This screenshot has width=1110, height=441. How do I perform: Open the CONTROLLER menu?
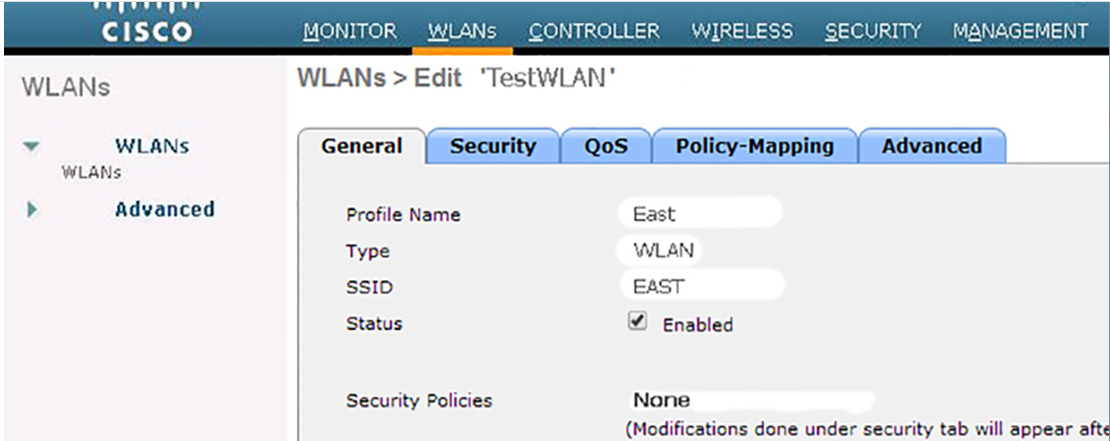click(x=595, y=31)
